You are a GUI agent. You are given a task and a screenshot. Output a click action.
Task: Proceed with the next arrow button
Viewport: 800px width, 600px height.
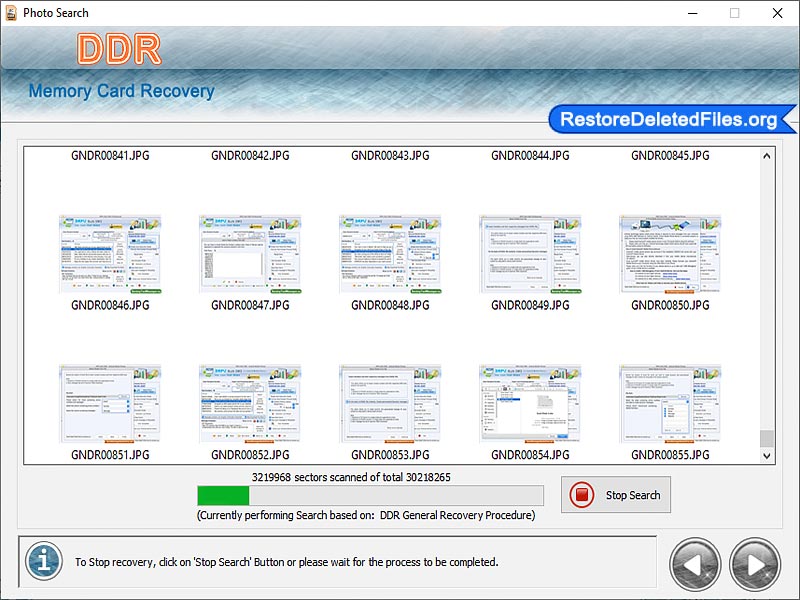coord(755,564)
